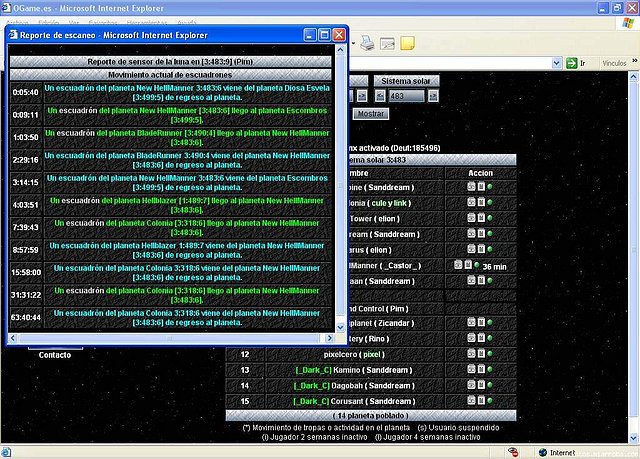This screenshot has width=640, height=459.
Task: Maximize the Reporte de escaneo popup window
Action: tap(324, 35)
